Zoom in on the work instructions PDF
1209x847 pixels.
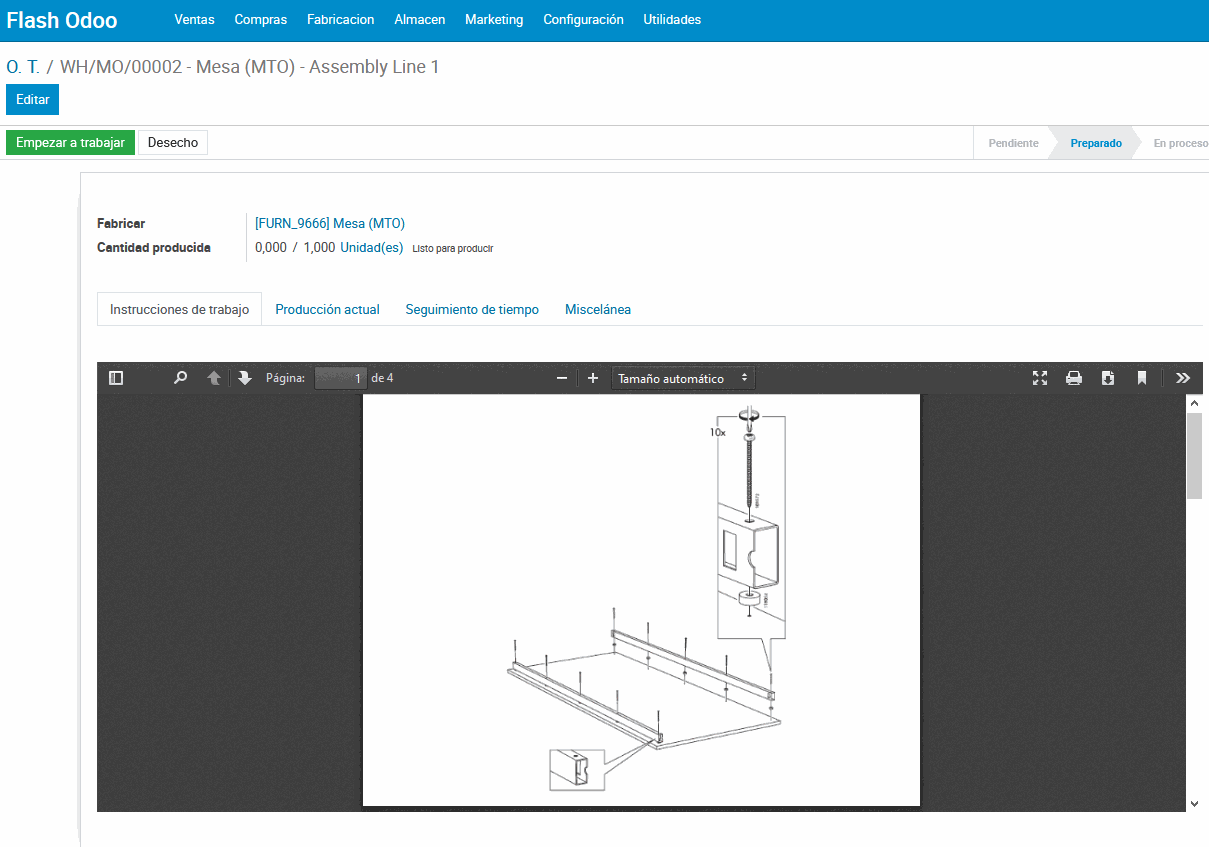coord(592,378)
